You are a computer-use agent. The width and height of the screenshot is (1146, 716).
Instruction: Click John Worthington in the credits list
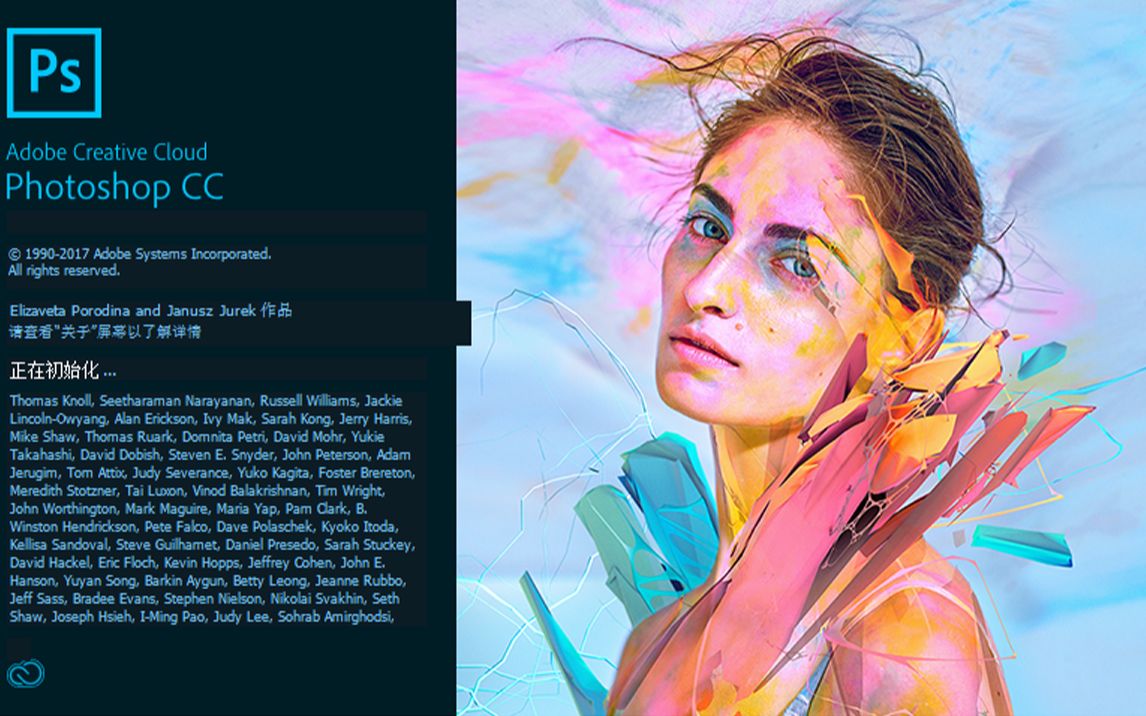[x=63, y=509]
